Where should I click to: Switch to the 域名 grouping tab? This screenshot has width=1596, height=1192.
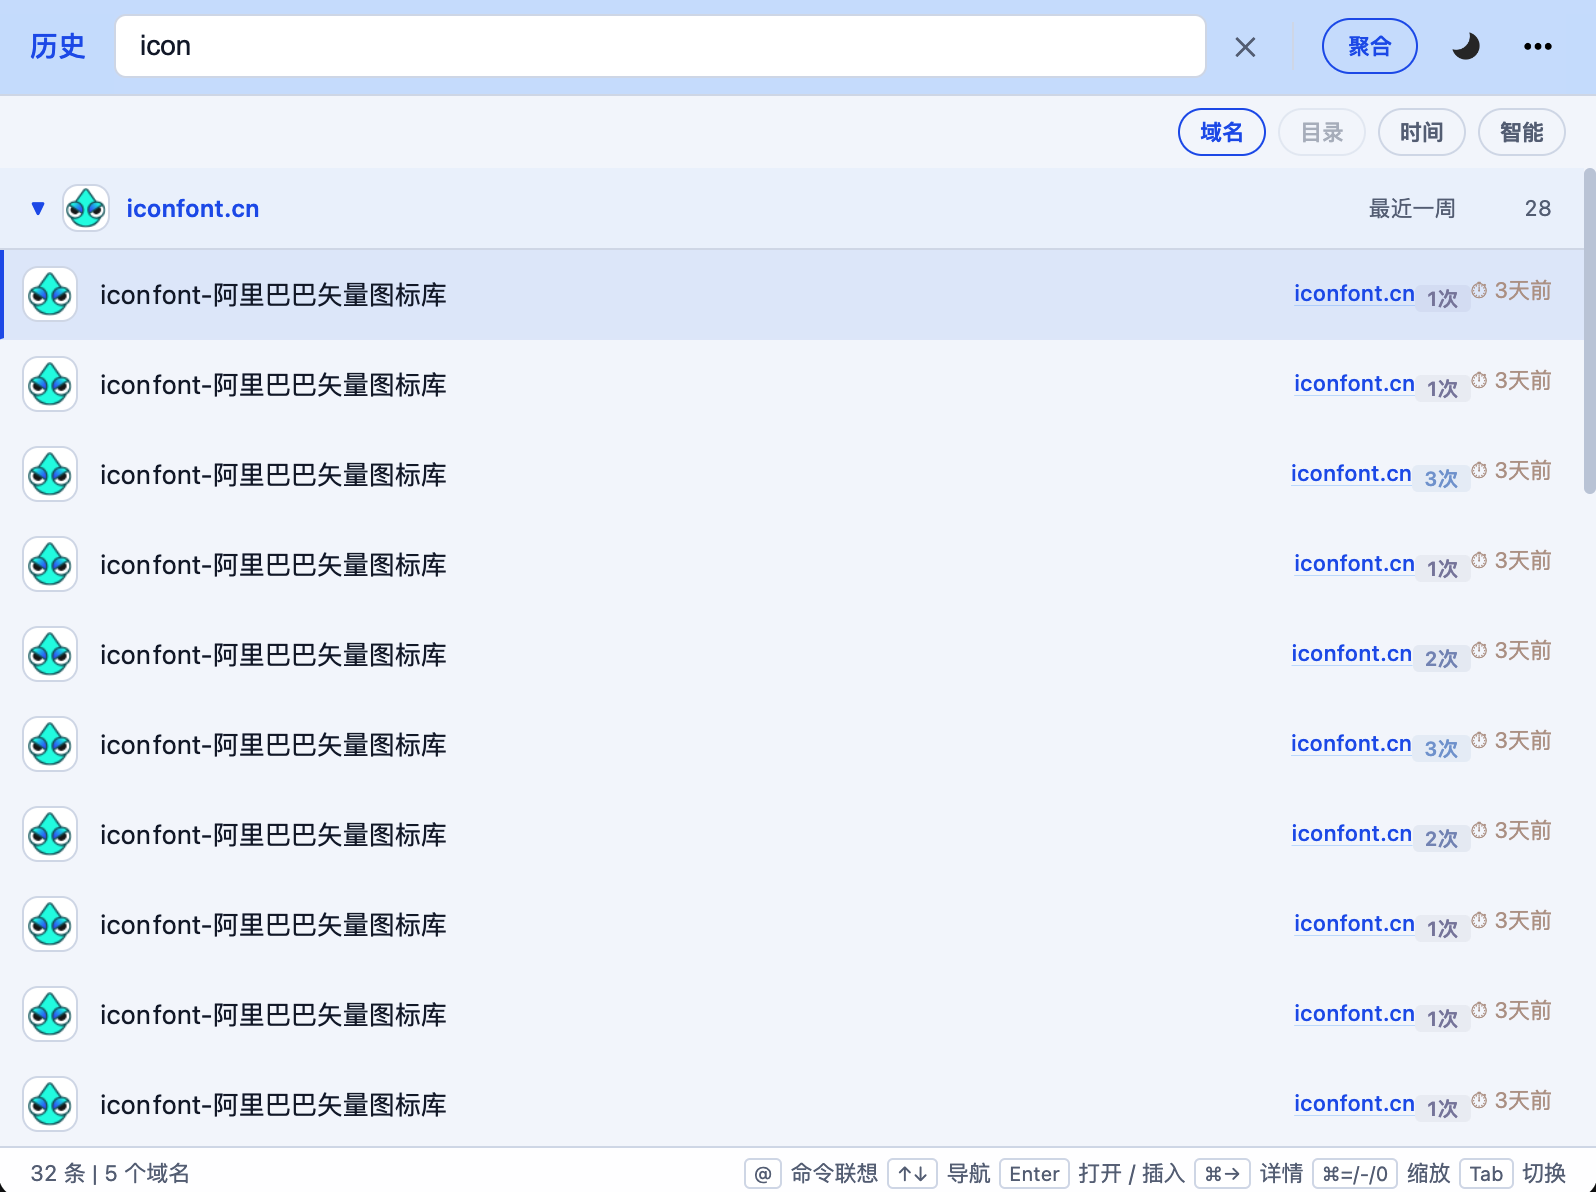1222,132
